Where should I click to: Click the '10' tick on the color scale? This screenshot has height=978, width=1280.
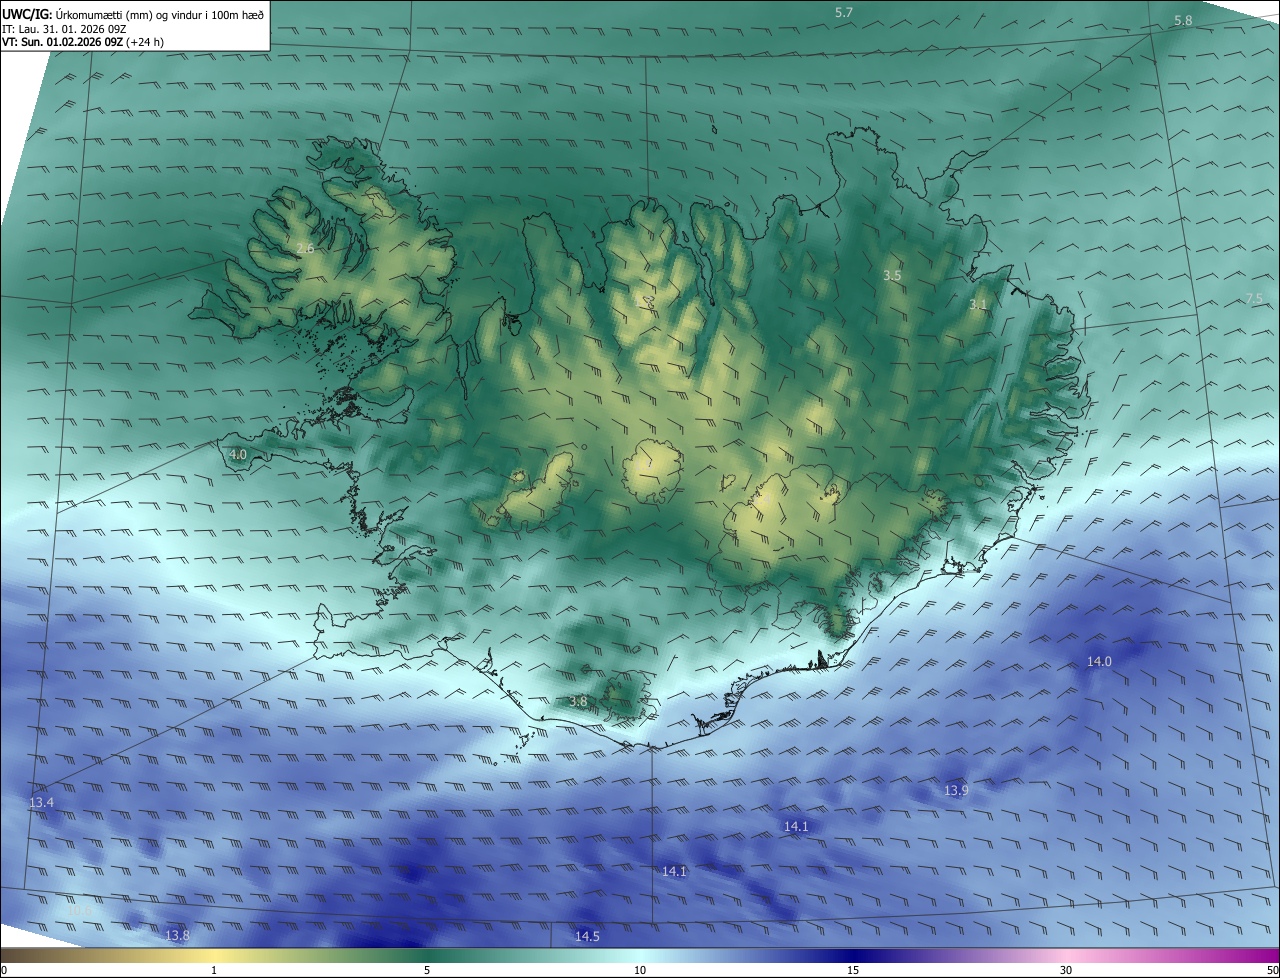pos(640,970)
